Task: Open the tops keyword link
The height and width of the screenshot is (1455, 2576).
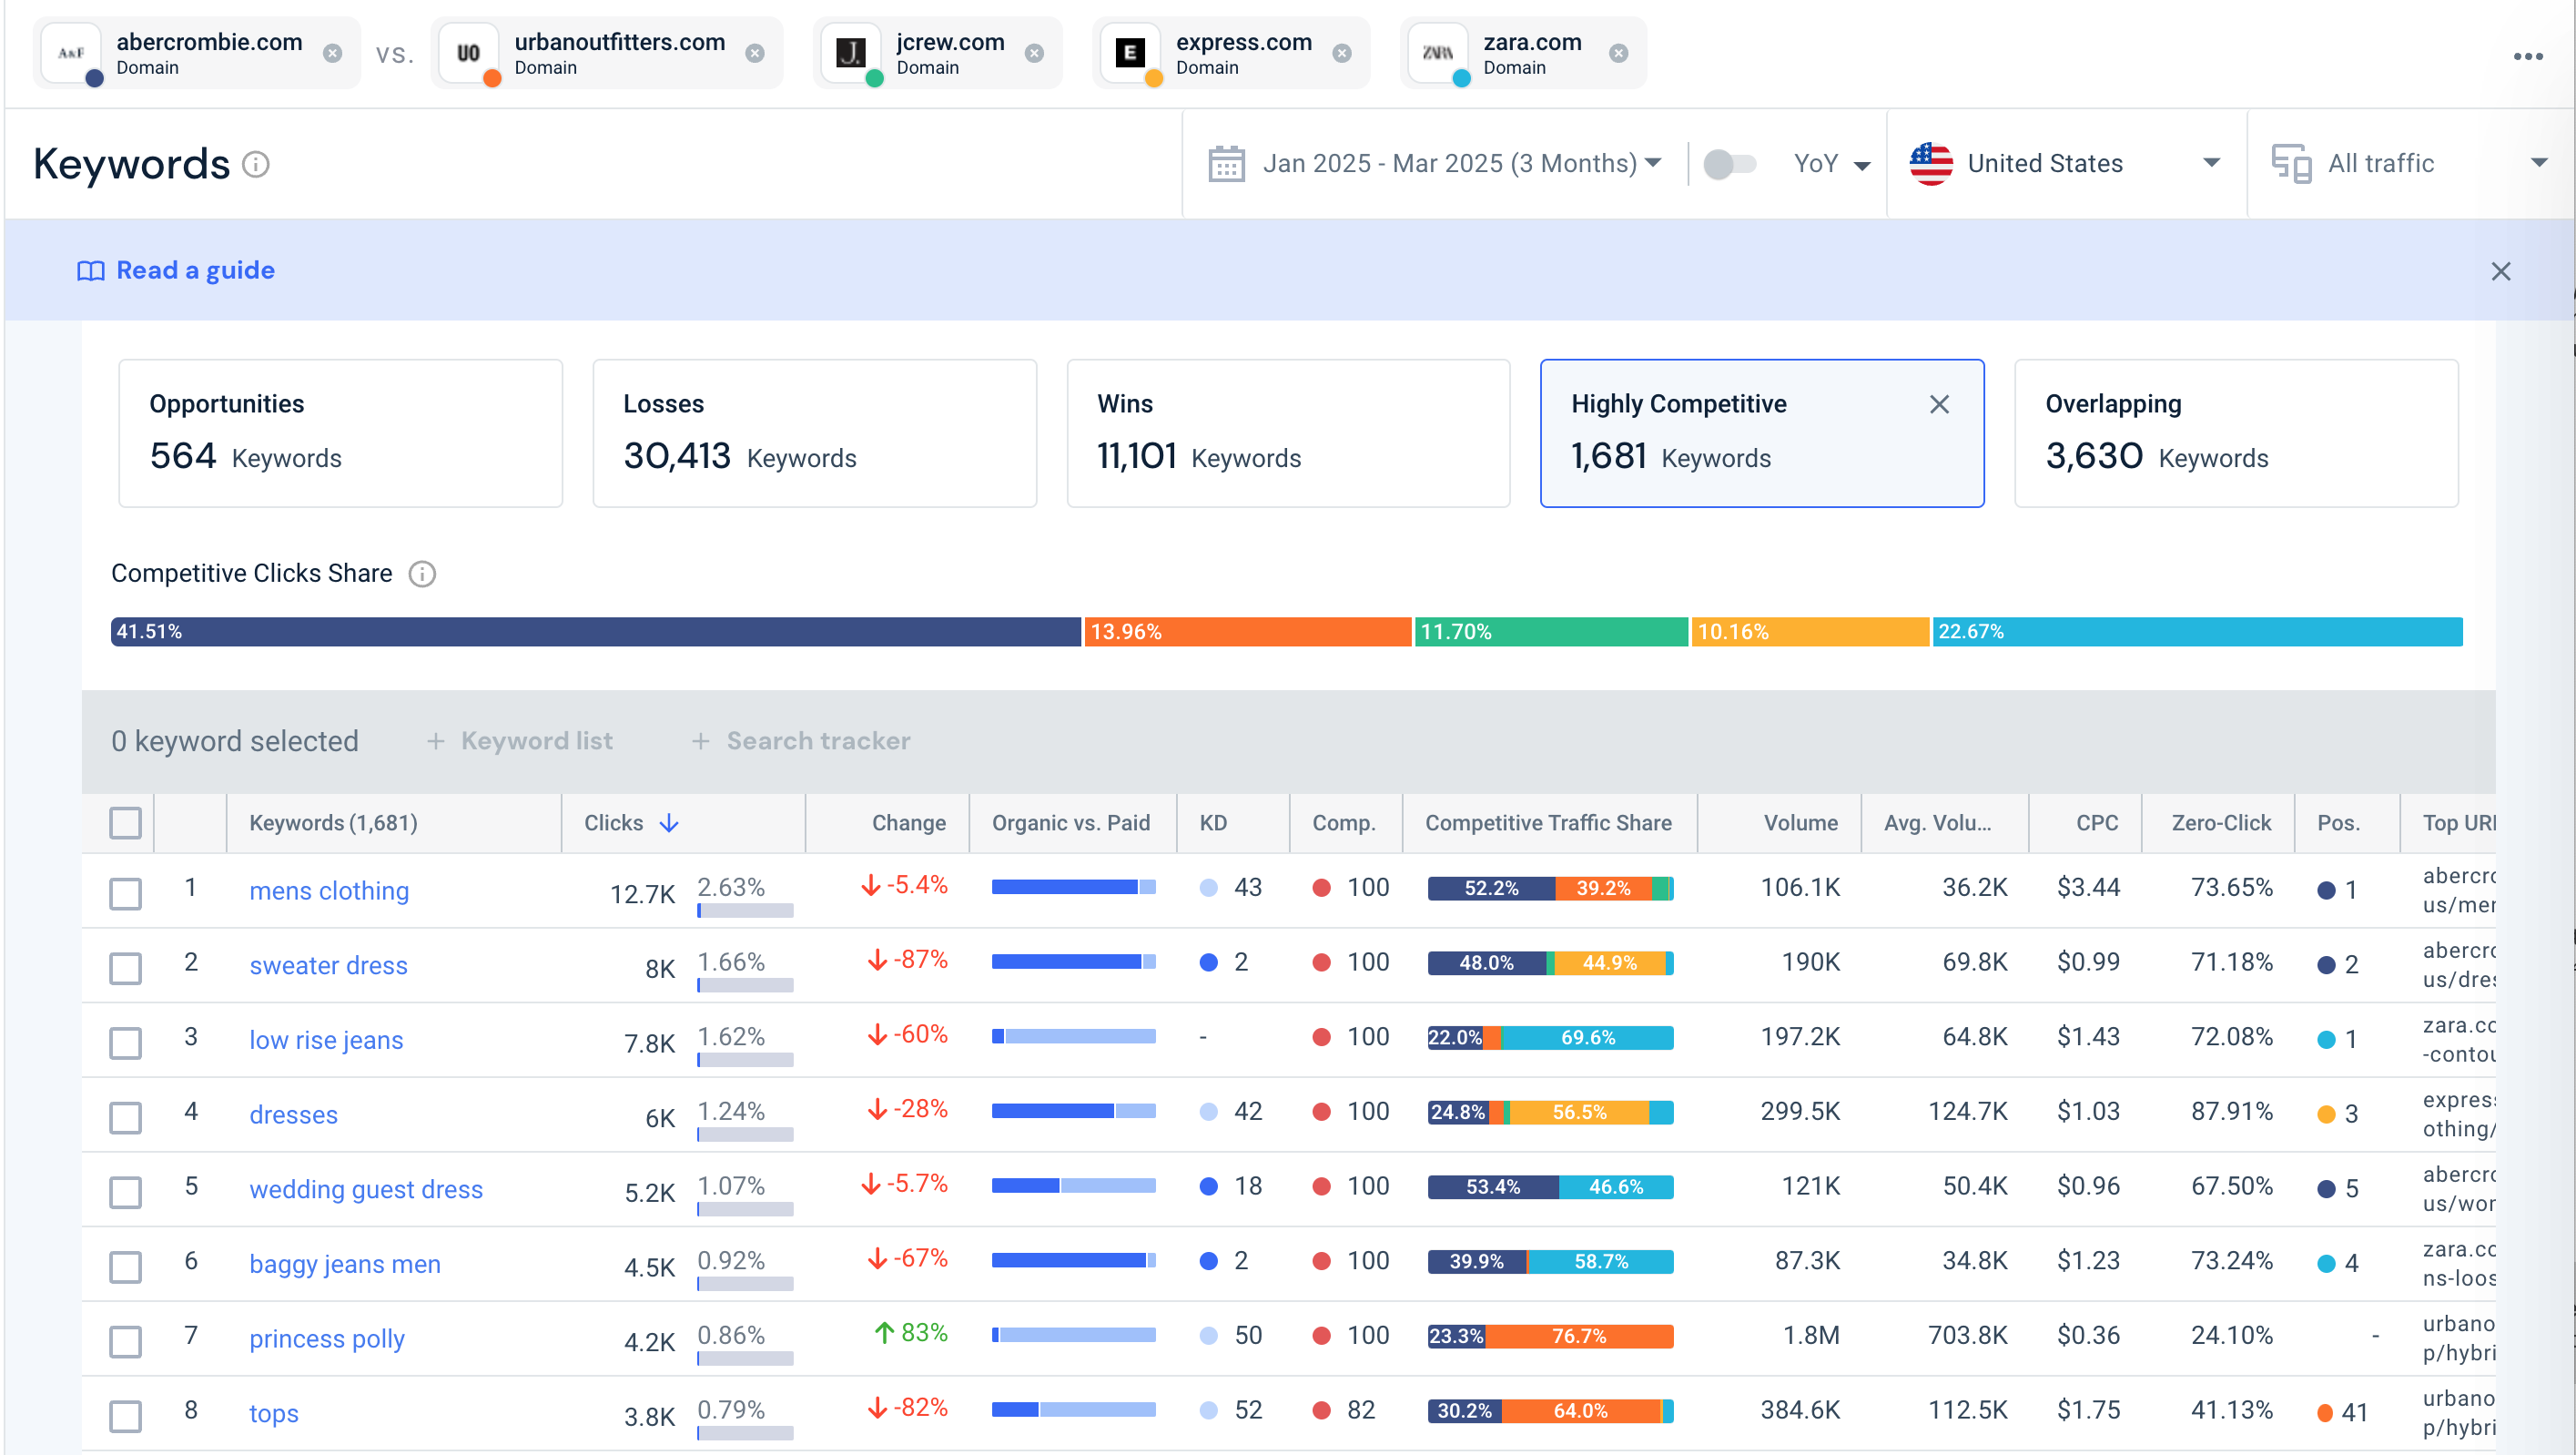Action: [274, 1413]
